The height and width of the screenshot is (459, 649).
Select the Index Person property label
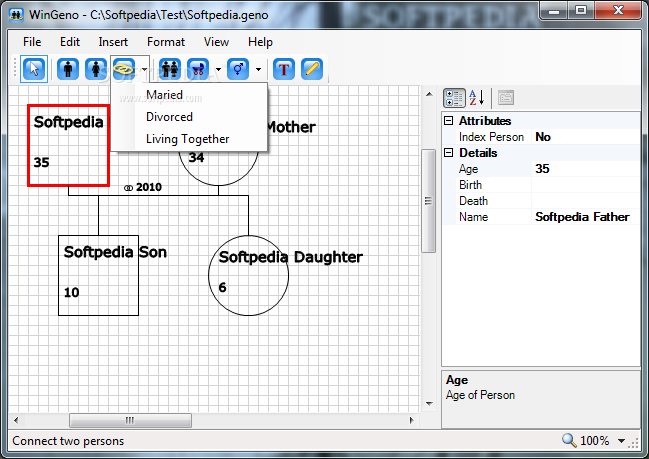point(491,137)
